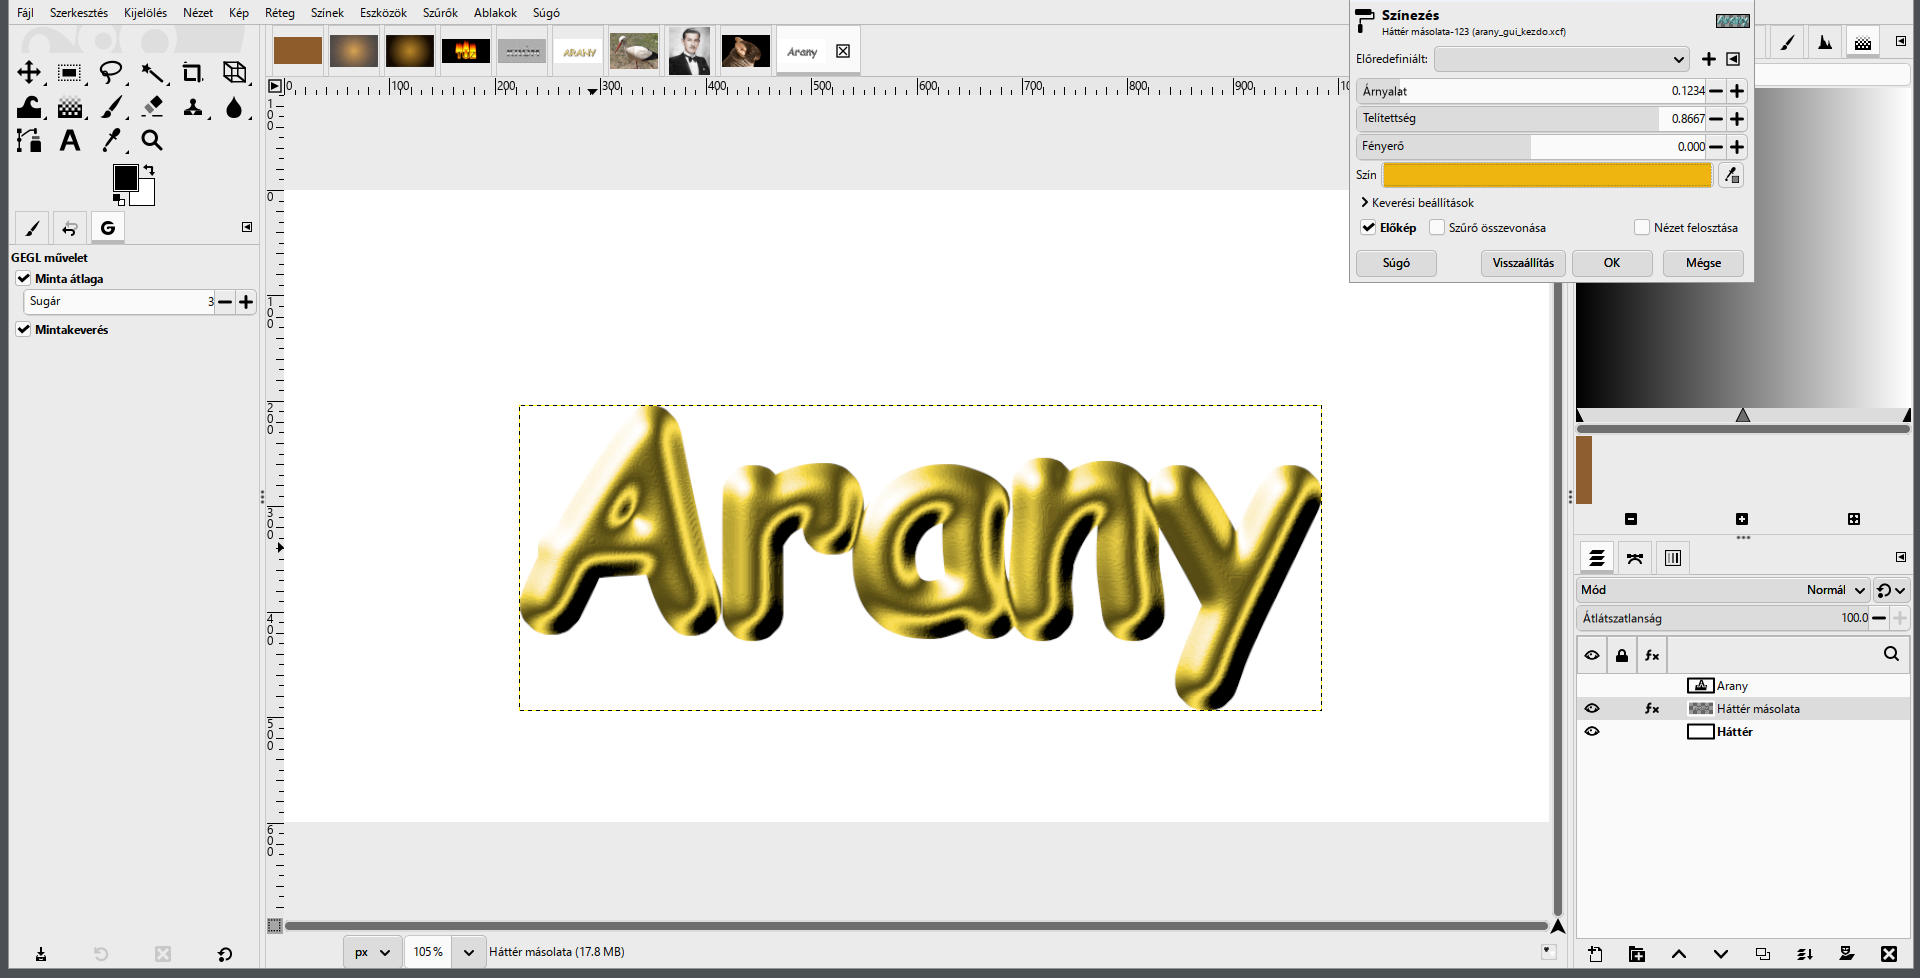Open the Szűrők menu
Viewport: 1920px width, 978px height.
[x=440, y=13]
